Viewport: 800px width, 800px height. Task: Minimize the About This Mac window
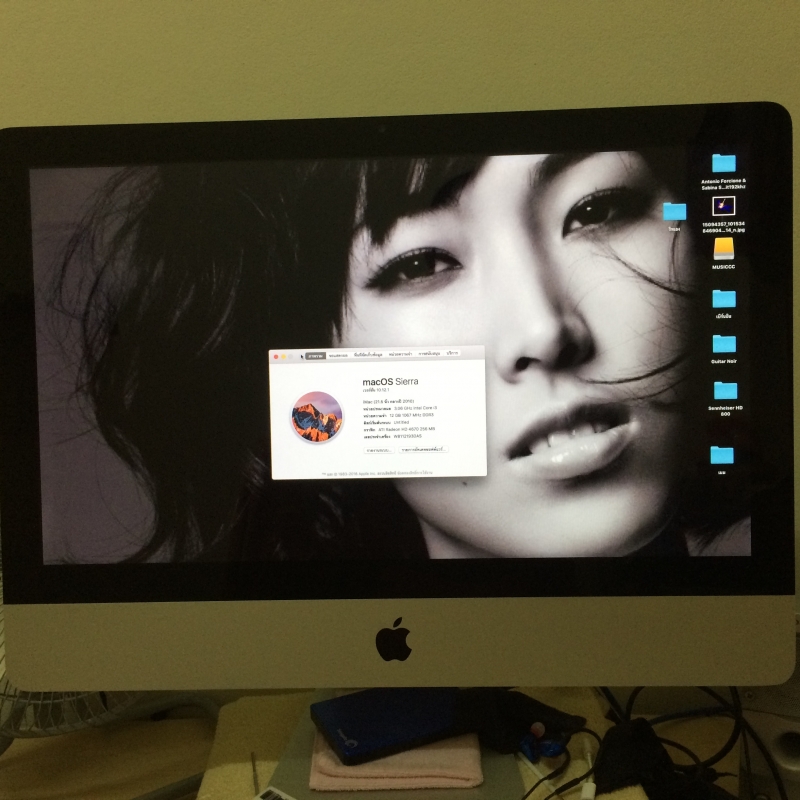pos(284,355)
